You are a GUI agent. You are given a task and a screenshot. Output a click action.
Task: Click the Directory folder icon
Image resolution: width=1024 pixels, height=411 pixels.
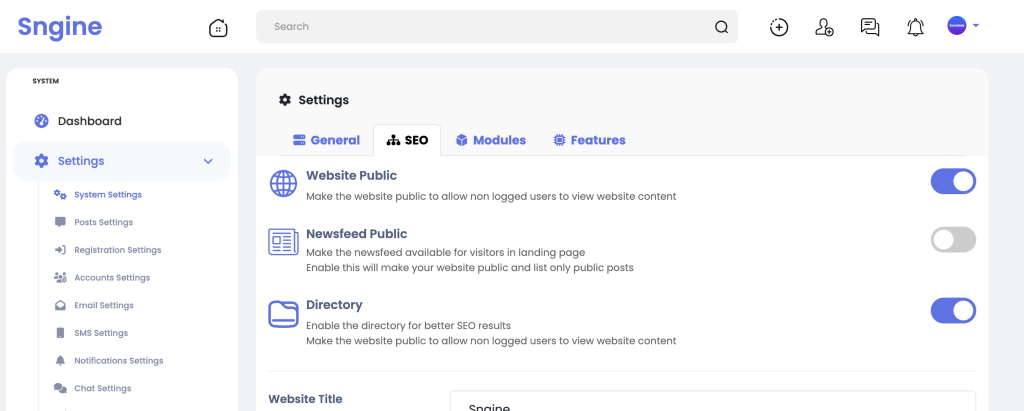click(283, 314)
